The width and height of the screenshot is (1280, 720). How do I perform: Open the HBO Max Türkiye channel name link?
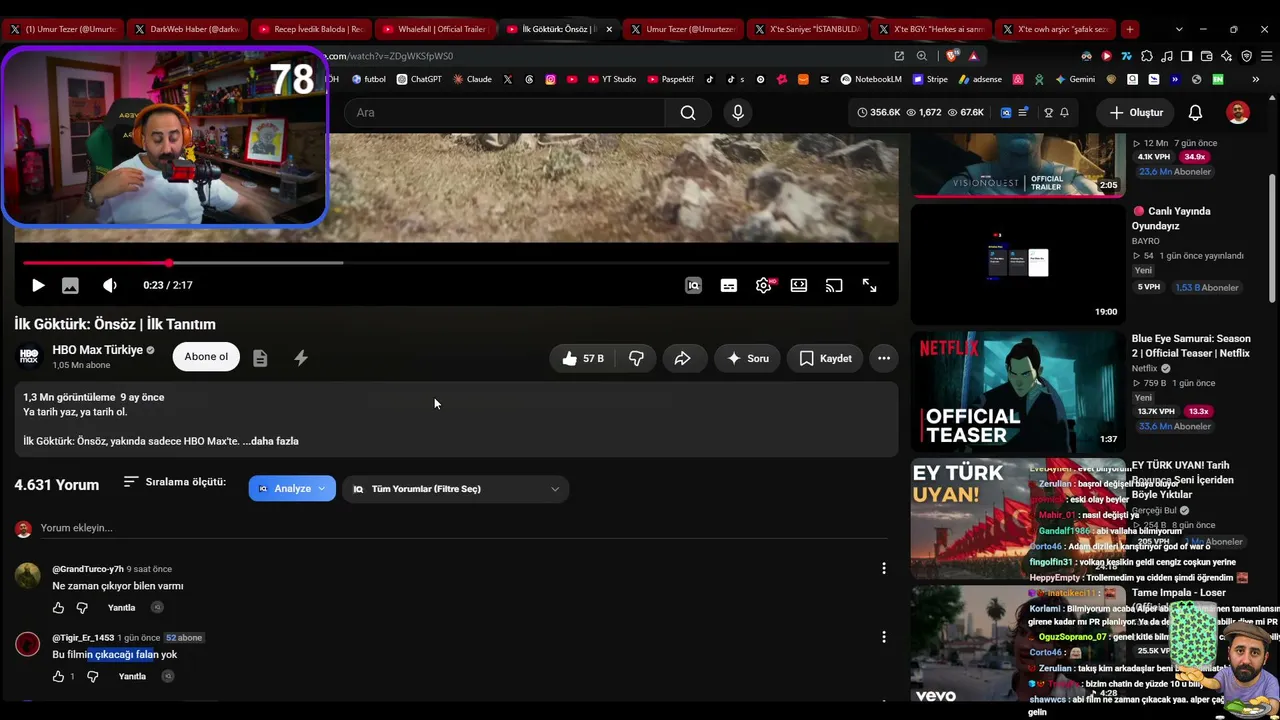pyautogui.click(x=98, y=350)
